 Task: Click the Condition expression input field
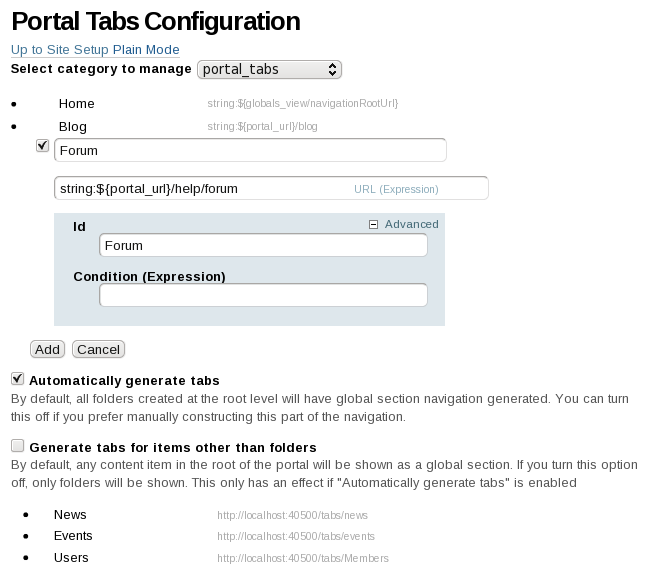coord(263,295)
